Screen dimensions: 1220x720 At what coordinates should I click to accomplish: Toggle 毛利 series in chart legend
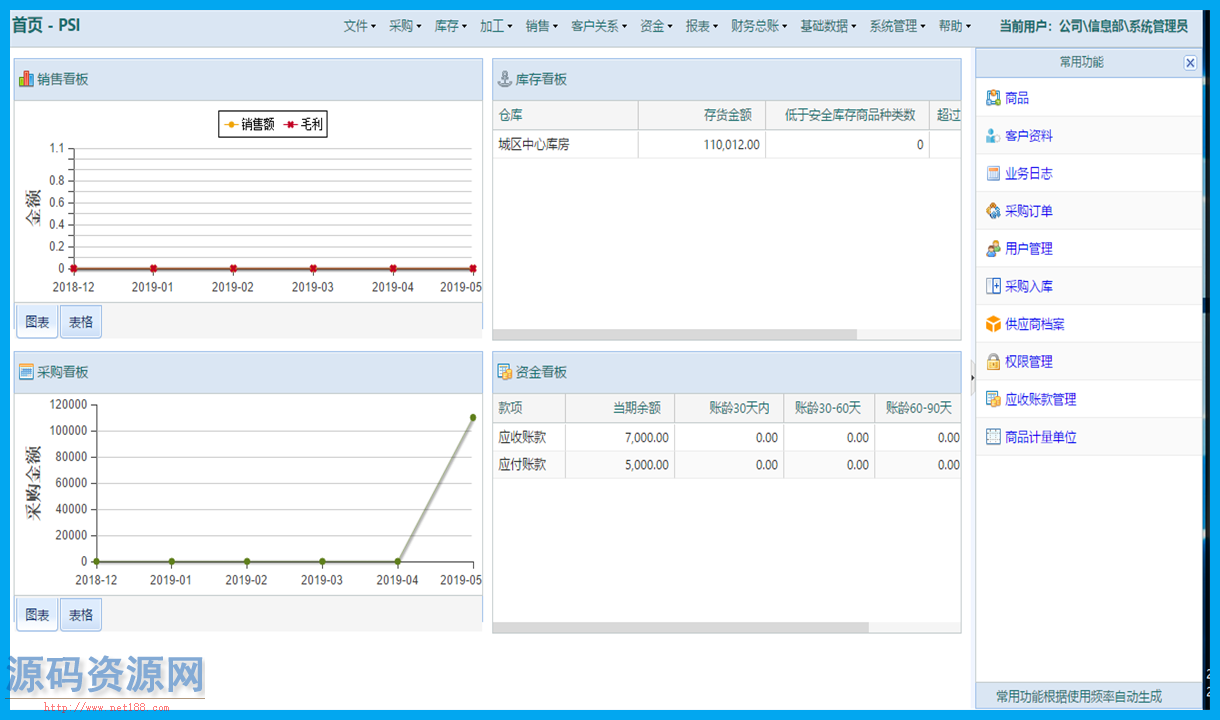coord(305,124)
